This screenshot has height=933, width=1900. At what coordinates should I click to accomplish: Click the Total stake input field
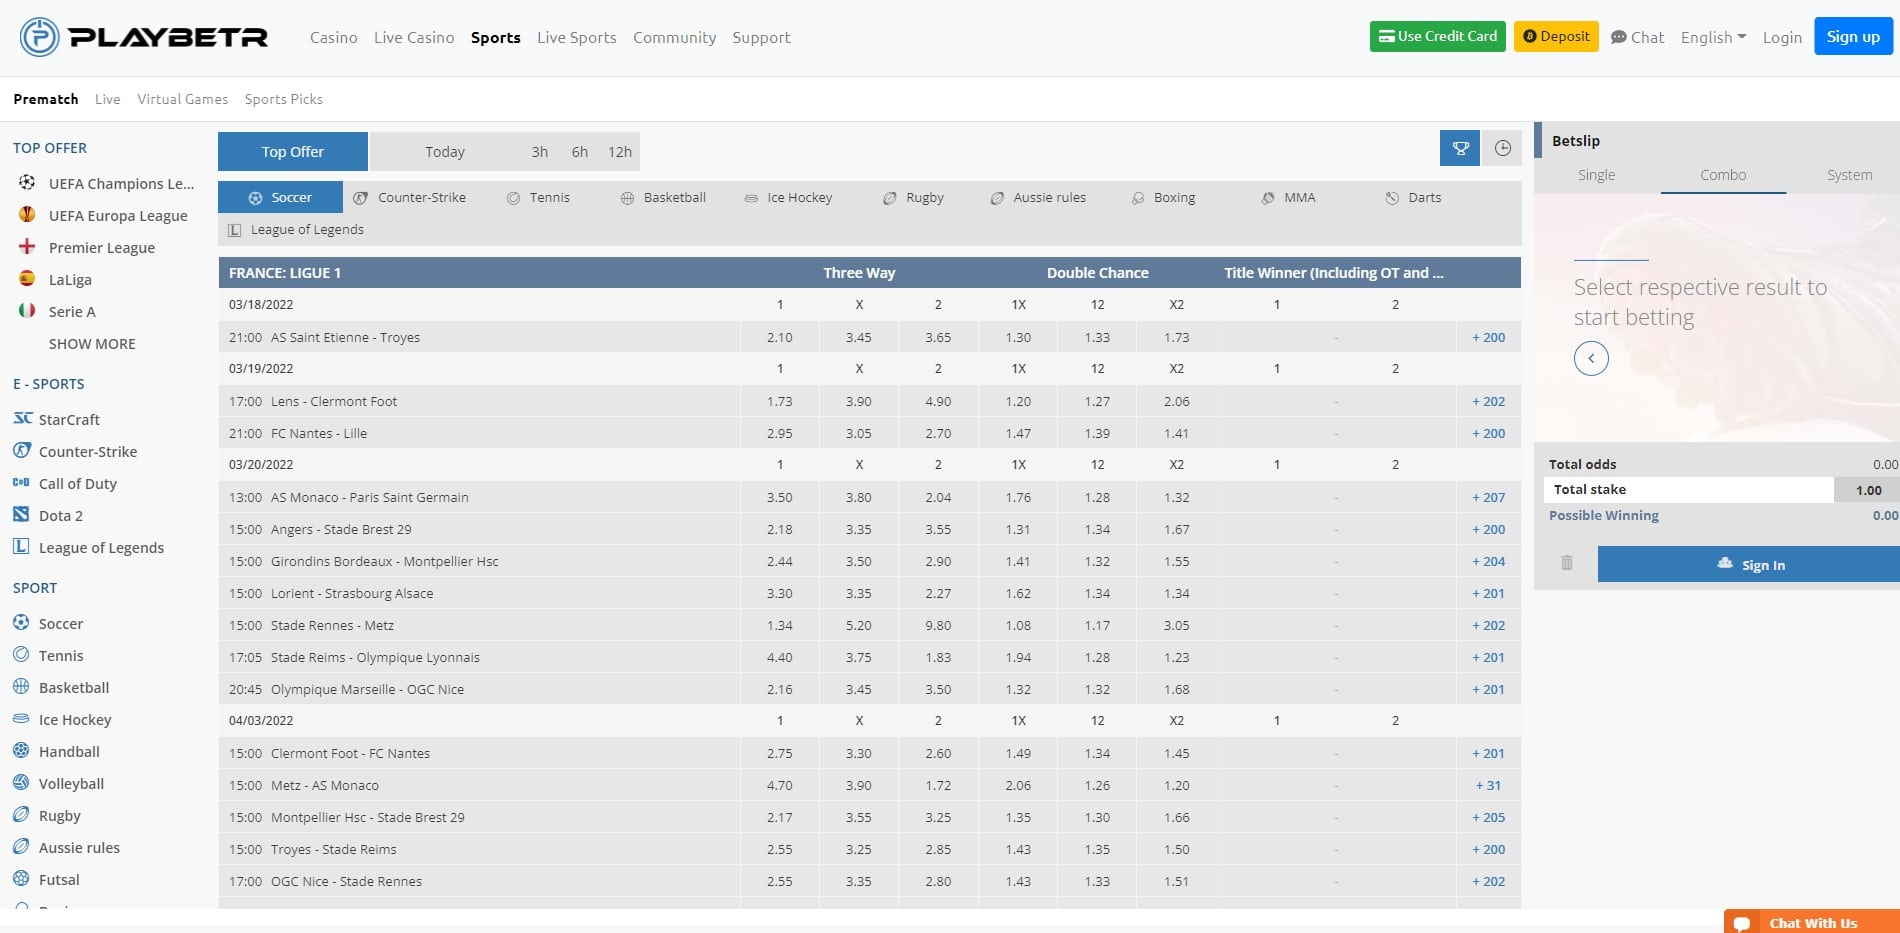pos(1867,490)
